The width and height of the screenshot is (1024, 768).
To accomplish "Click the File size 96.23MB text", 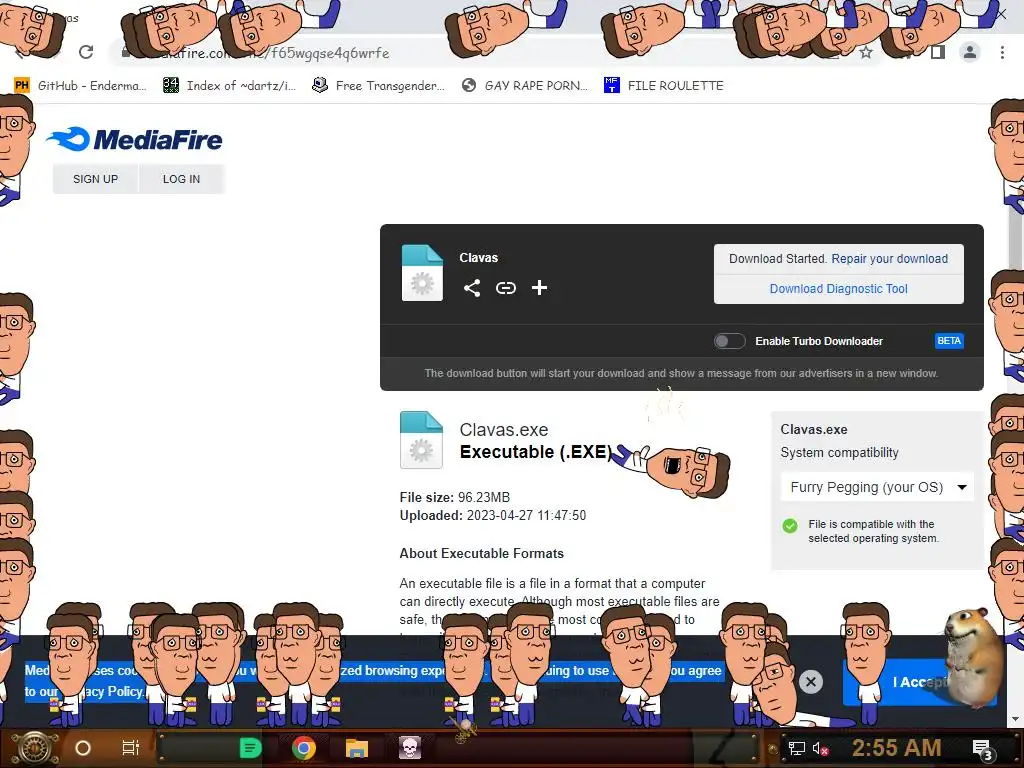I will click(x=455, y=498).
